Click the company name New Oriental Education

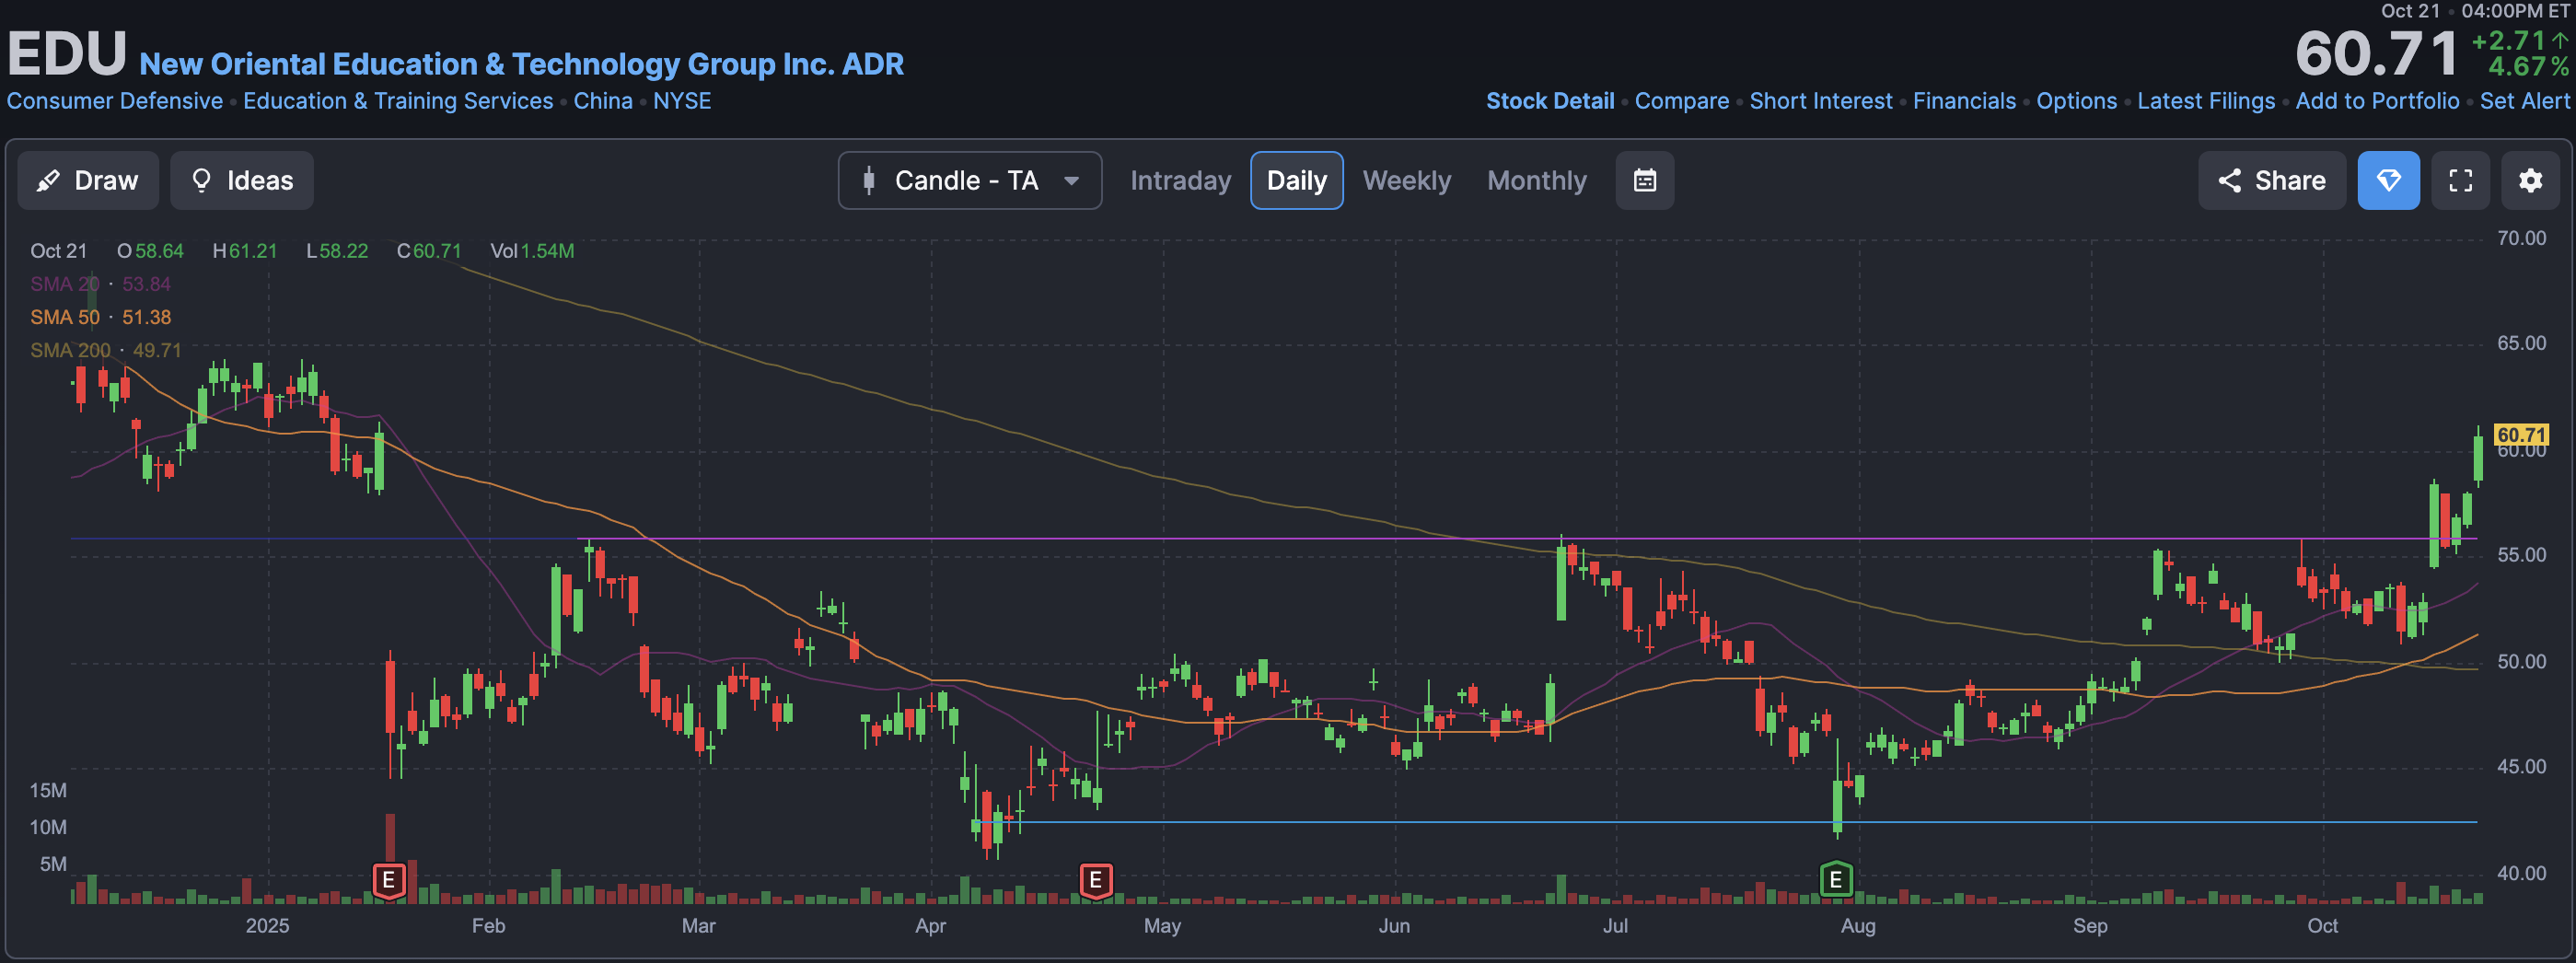click(521, 64)
